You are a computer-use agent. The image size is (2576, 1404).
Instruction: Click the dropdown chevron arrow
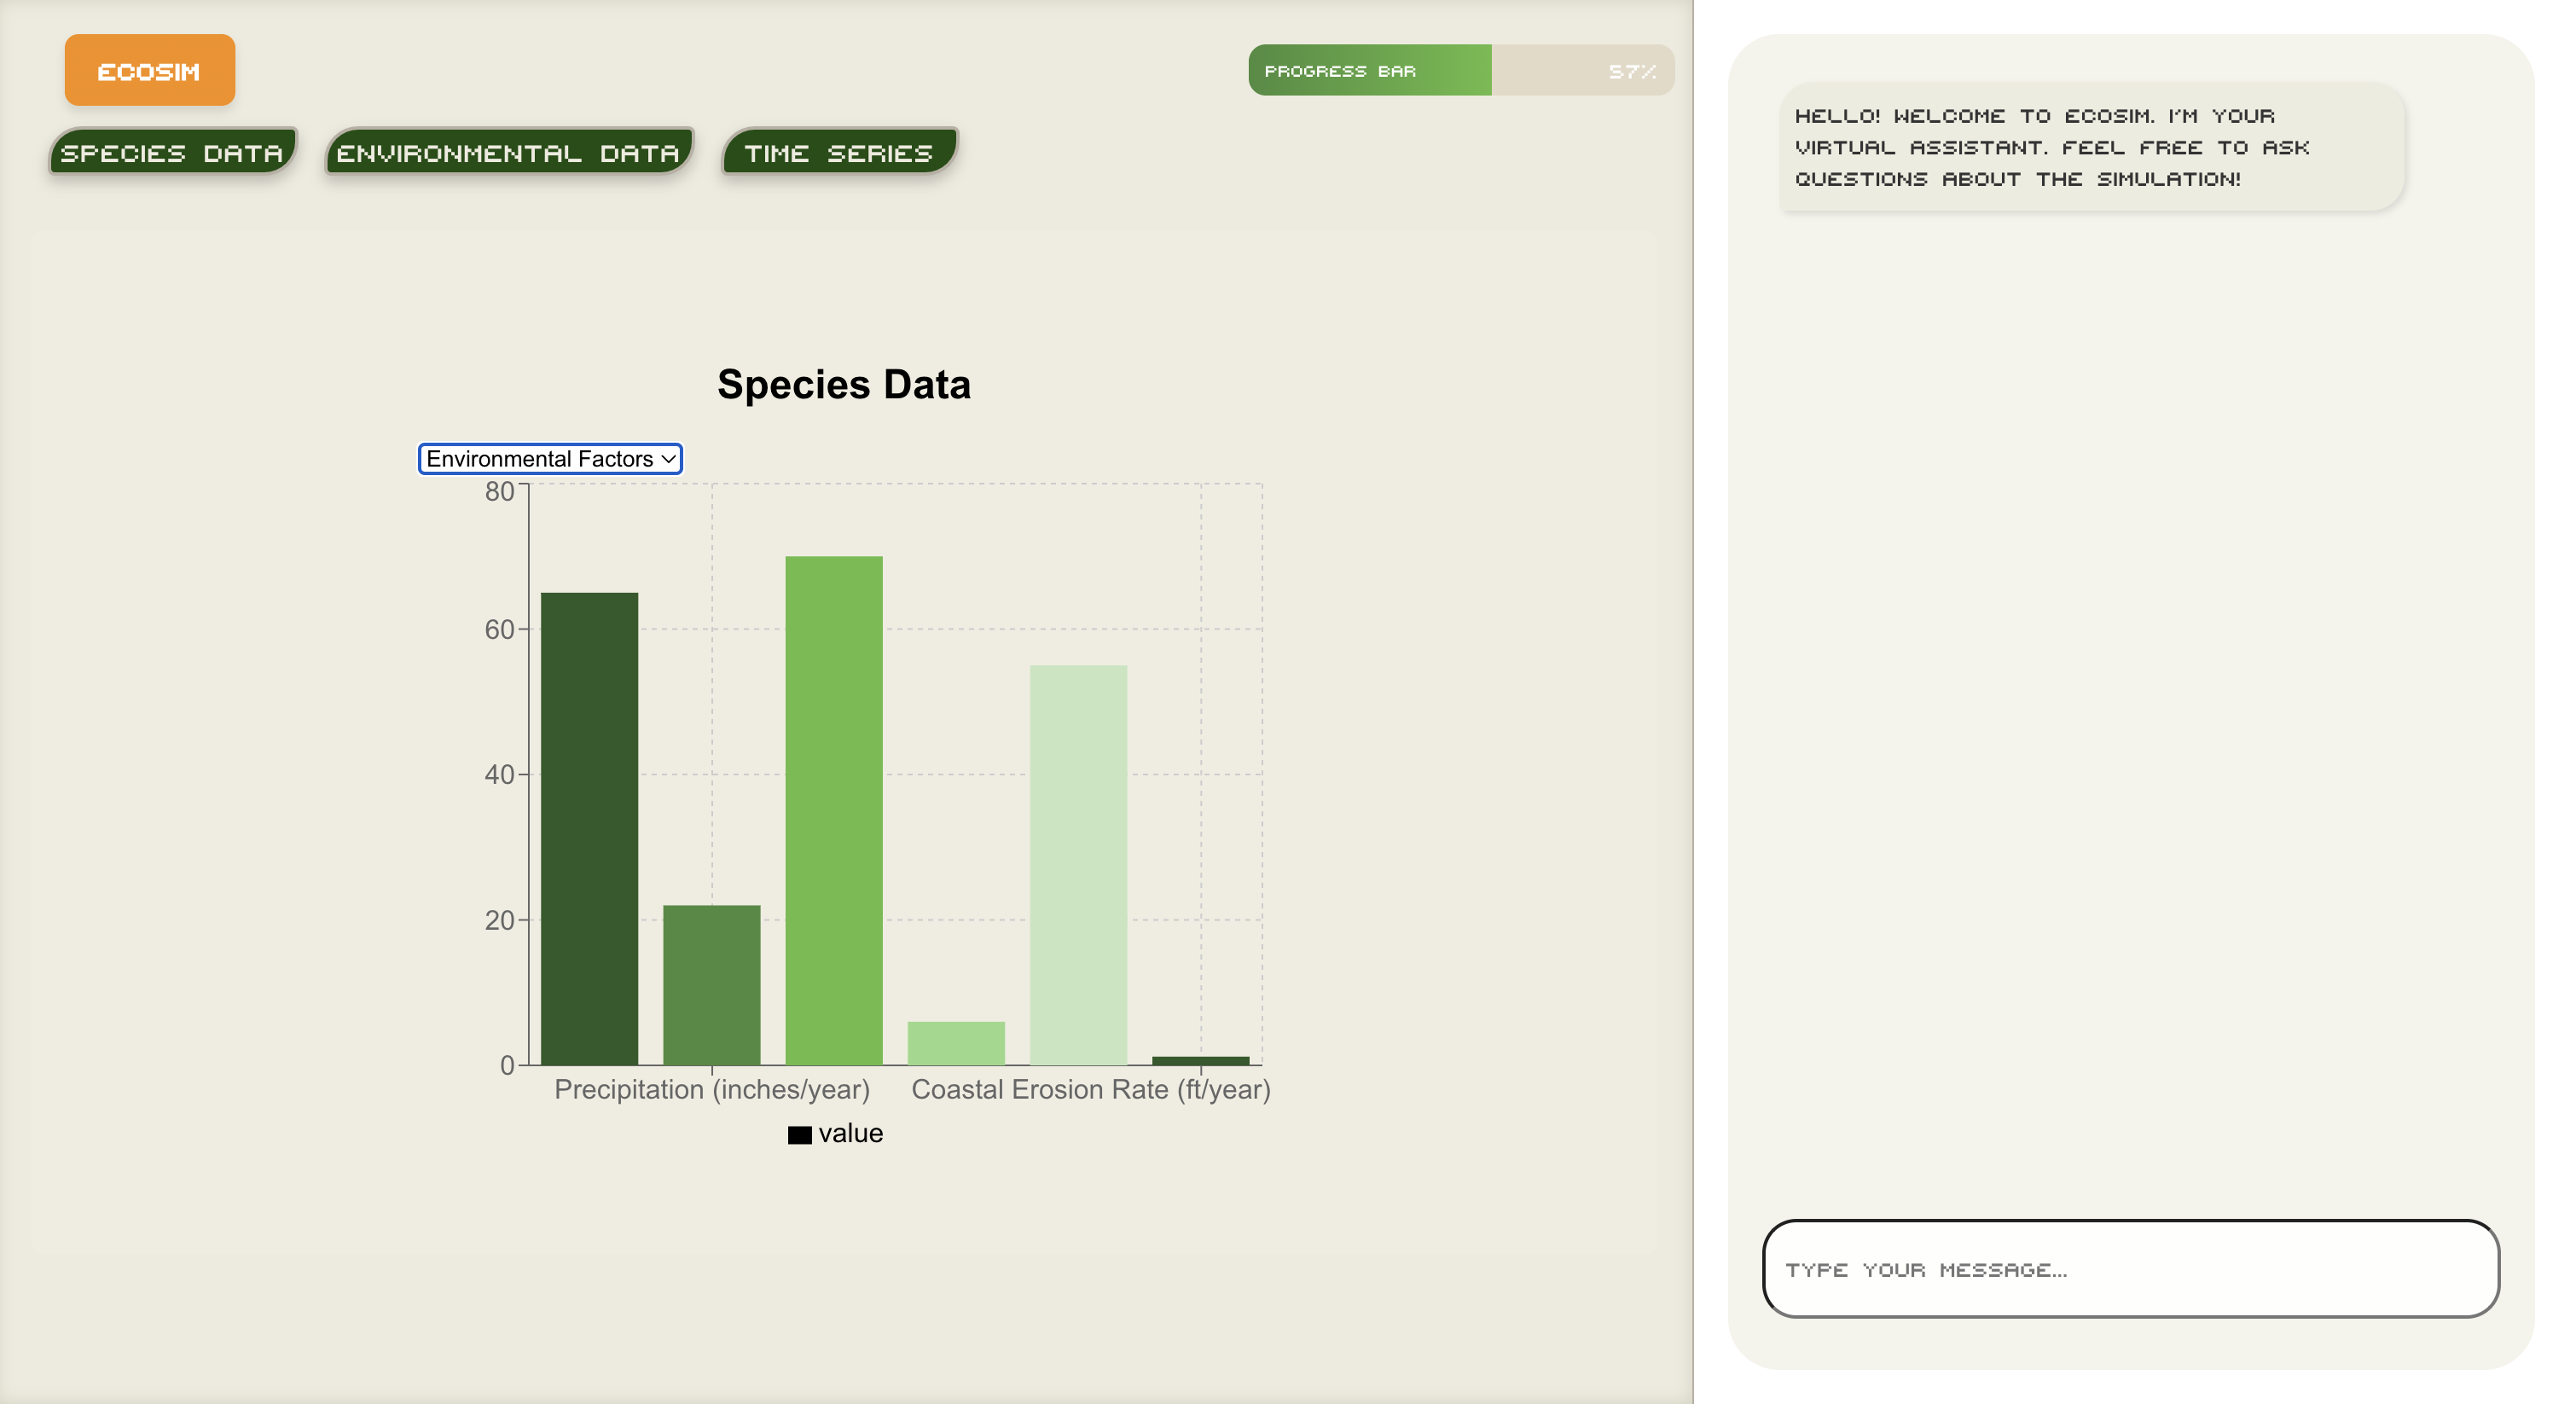668,459
